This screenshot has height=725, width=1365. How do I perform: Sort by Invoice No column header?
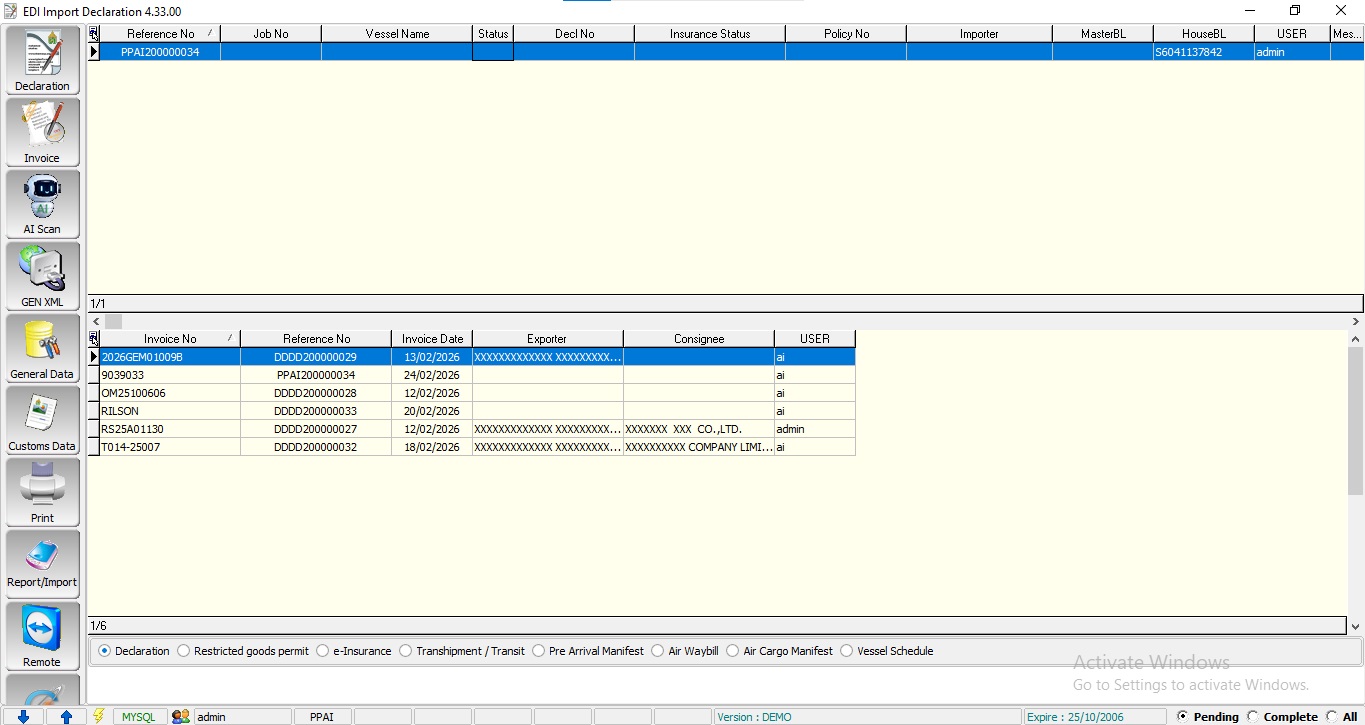170,339
